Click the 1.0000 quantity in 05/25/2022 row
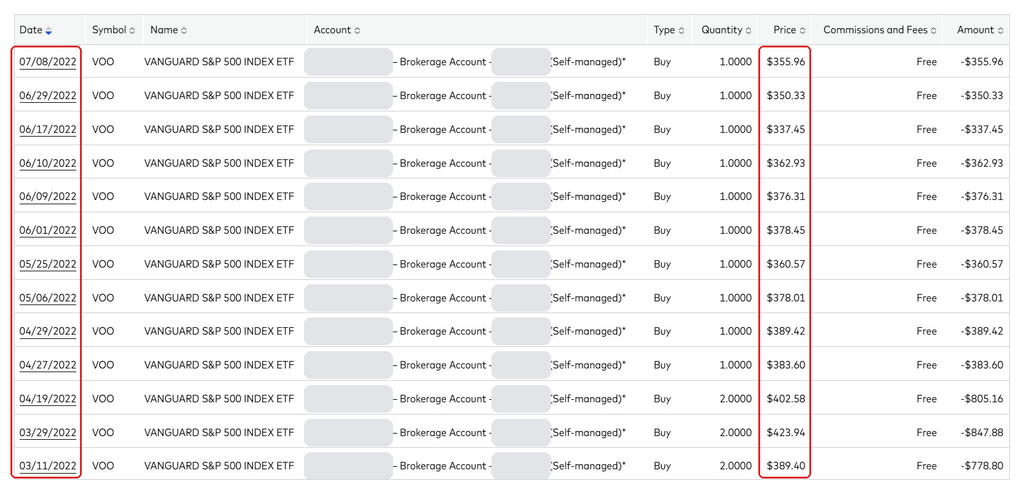Screen dimensions: 1024x494 click(735, 264)
